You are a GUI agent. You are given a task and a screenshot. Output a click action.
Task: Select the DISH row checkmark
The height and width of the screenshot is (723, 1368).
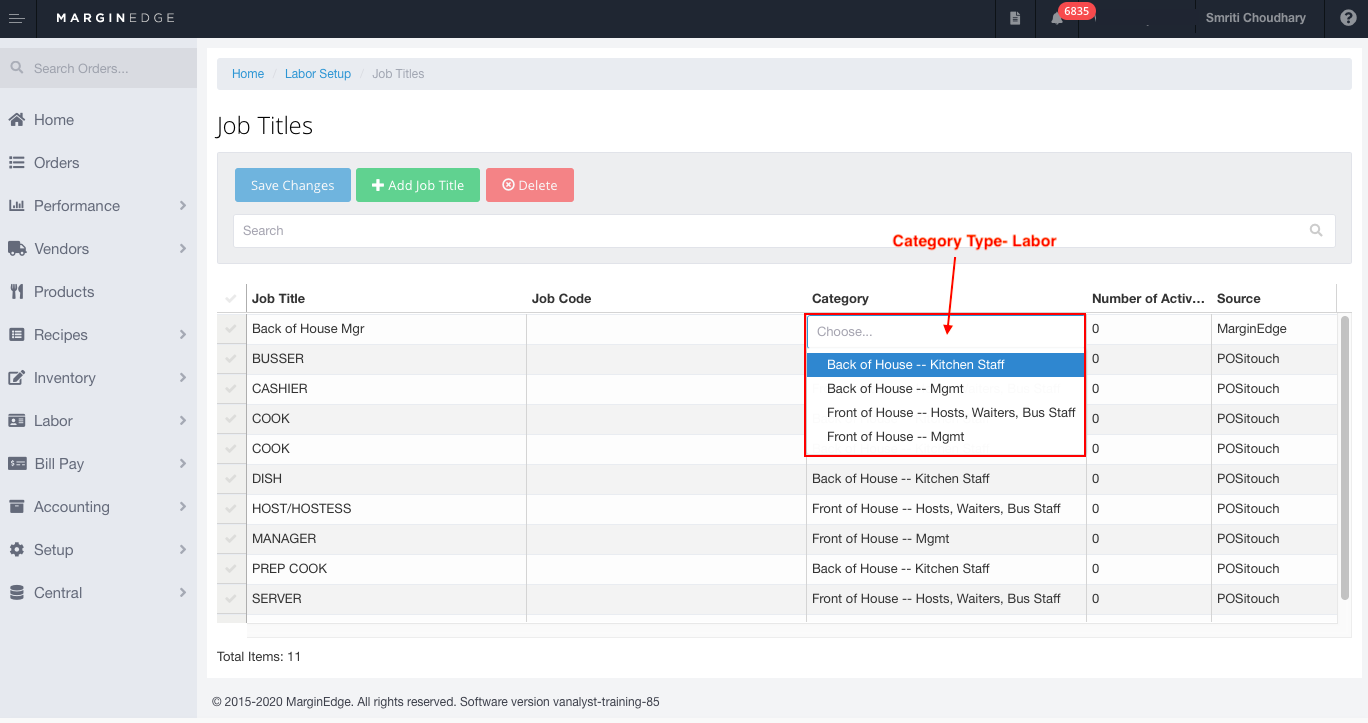pyautogui.click(x=231, y=478)
